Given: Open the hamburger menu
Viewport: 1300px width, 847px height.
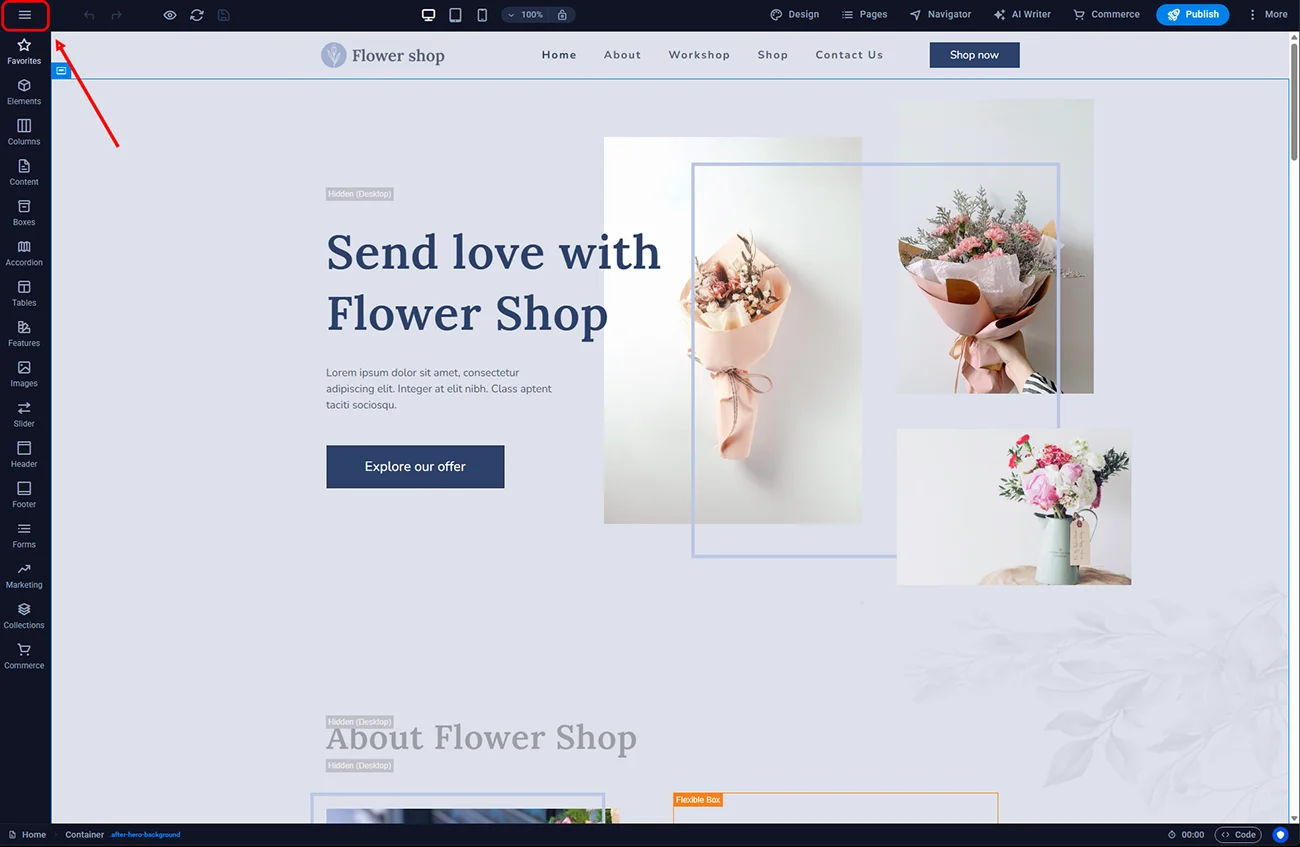Looking at the screenshot, I should [24, 15].
